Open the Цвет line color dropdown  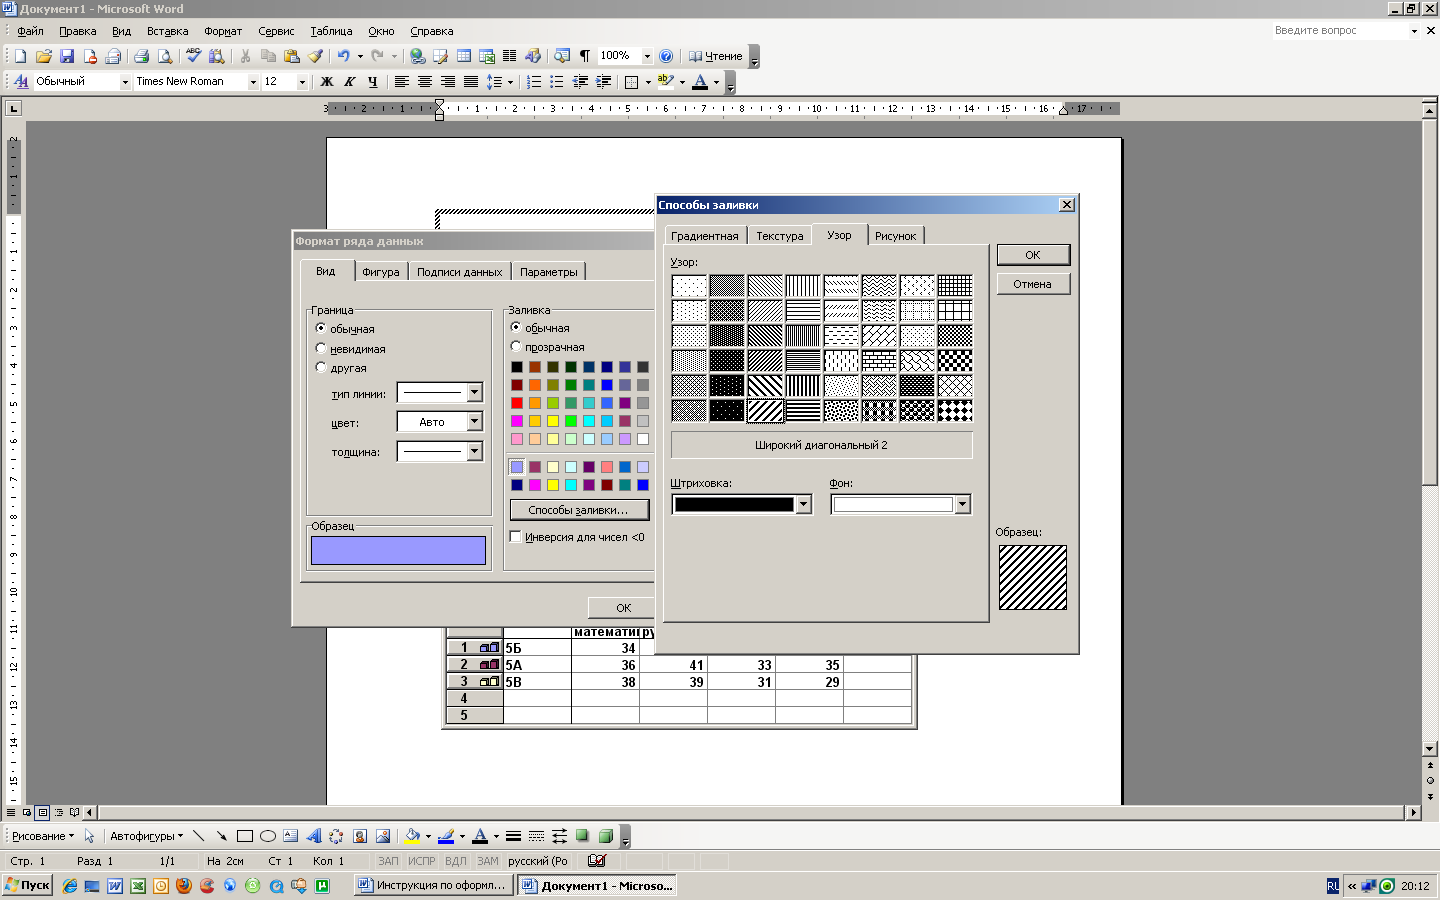point(475,422)
